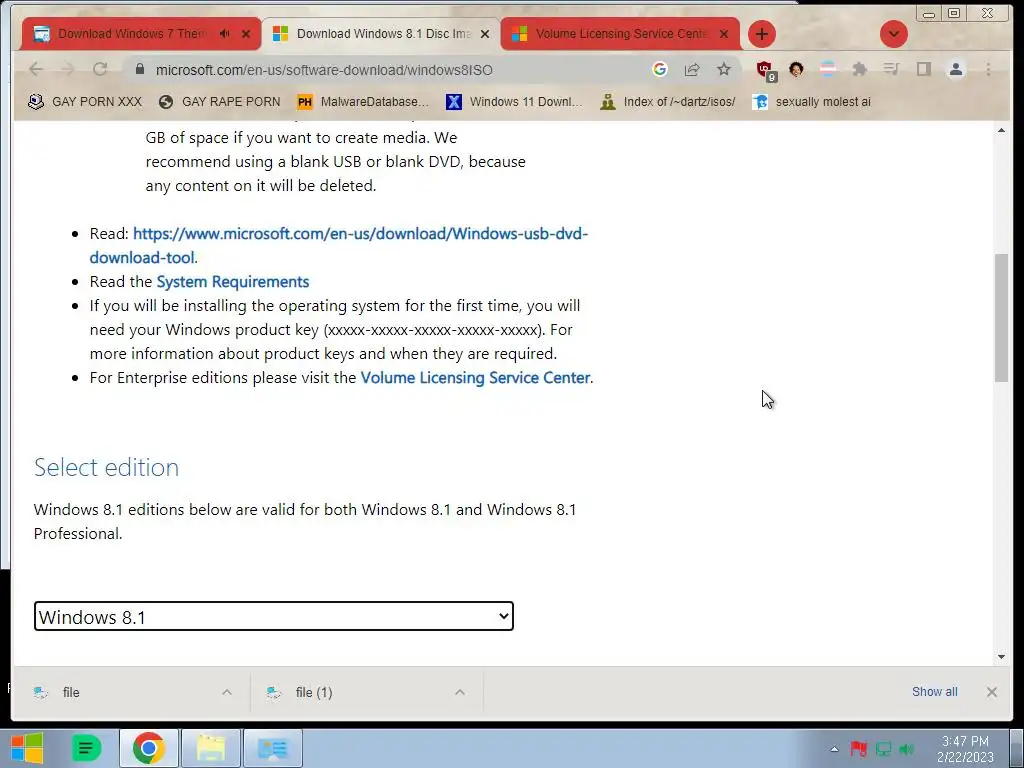
Task: Open the System Requirements link
Action: pyautogui.click(x=232, y=281)
